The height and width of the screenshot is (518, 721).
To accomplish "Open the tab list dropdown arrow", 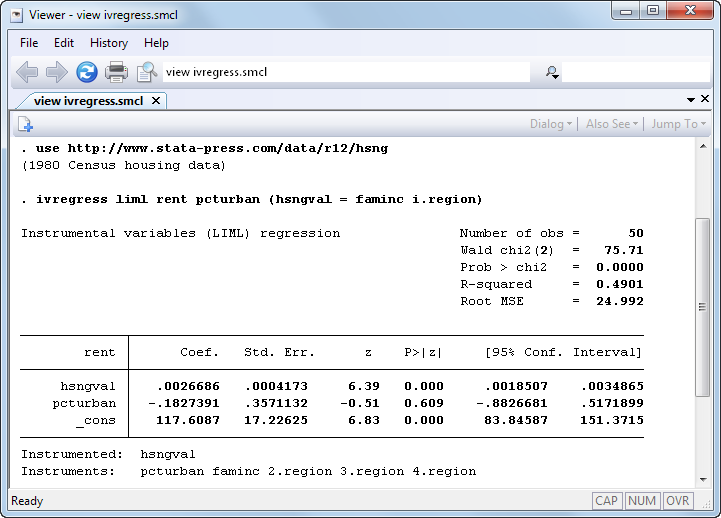I will tap(691, 100).
